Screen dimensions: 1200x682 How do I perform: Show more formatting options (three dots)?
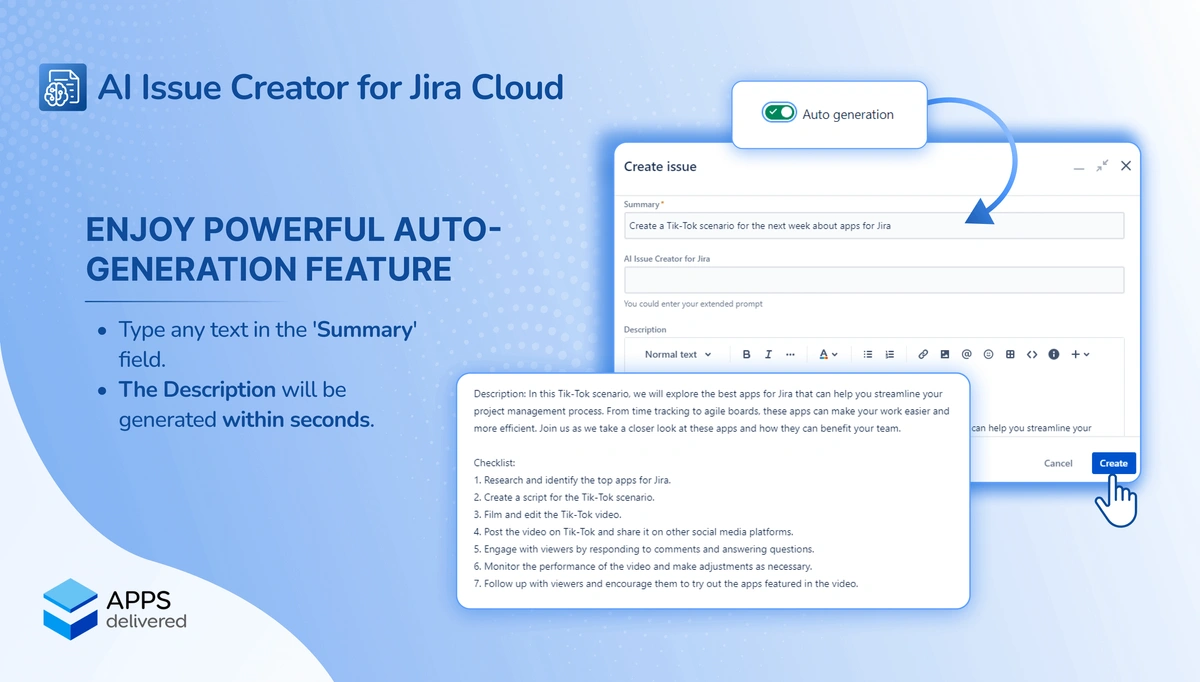coord(790,354)
